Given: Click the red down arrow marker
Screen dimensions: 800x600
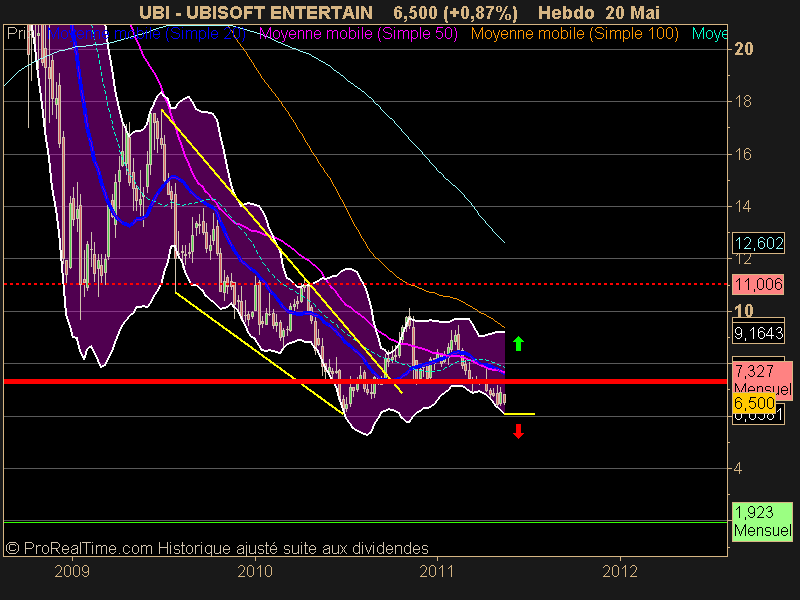Looking at the screenshot, I should pyautogui.click(x=518, y=432).
